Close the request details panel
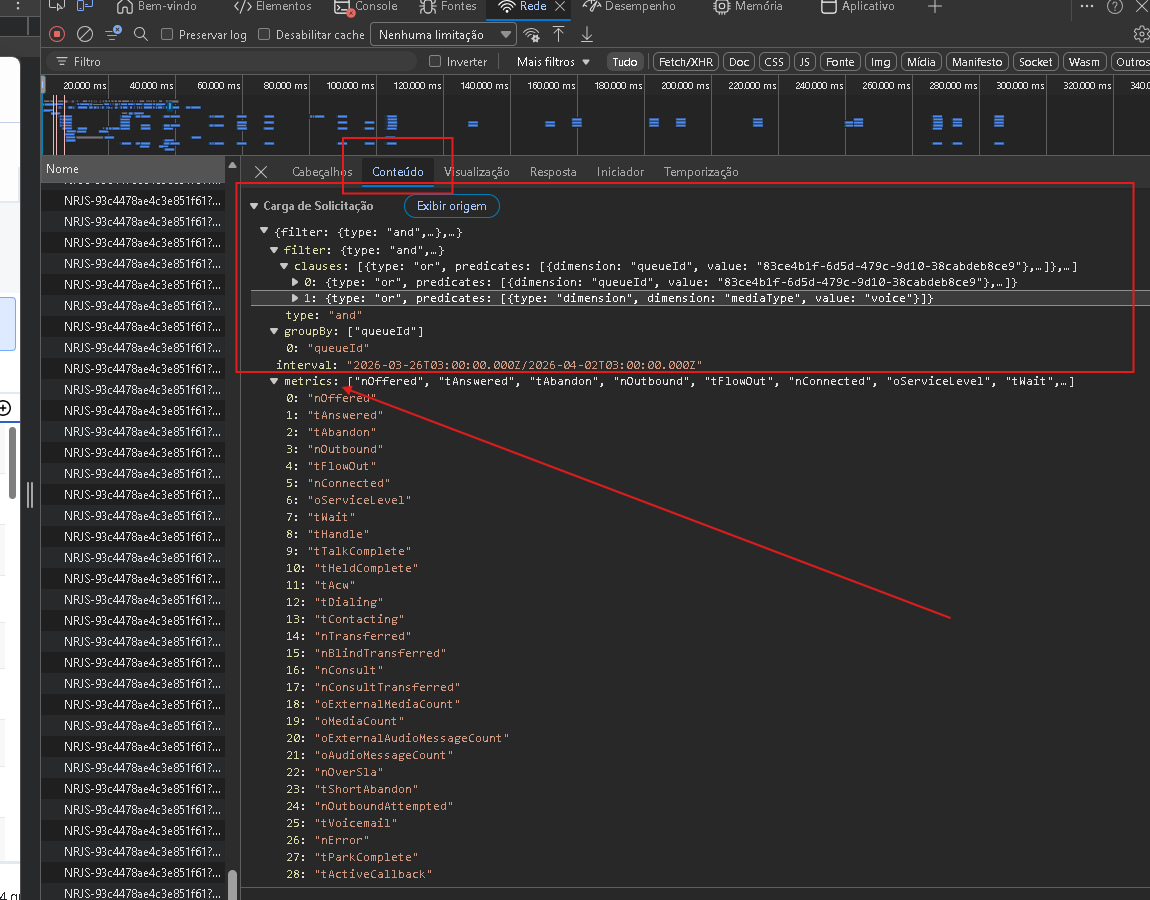Image resolution: width=1150 pixels, height=900 pixels. point(261,172)
